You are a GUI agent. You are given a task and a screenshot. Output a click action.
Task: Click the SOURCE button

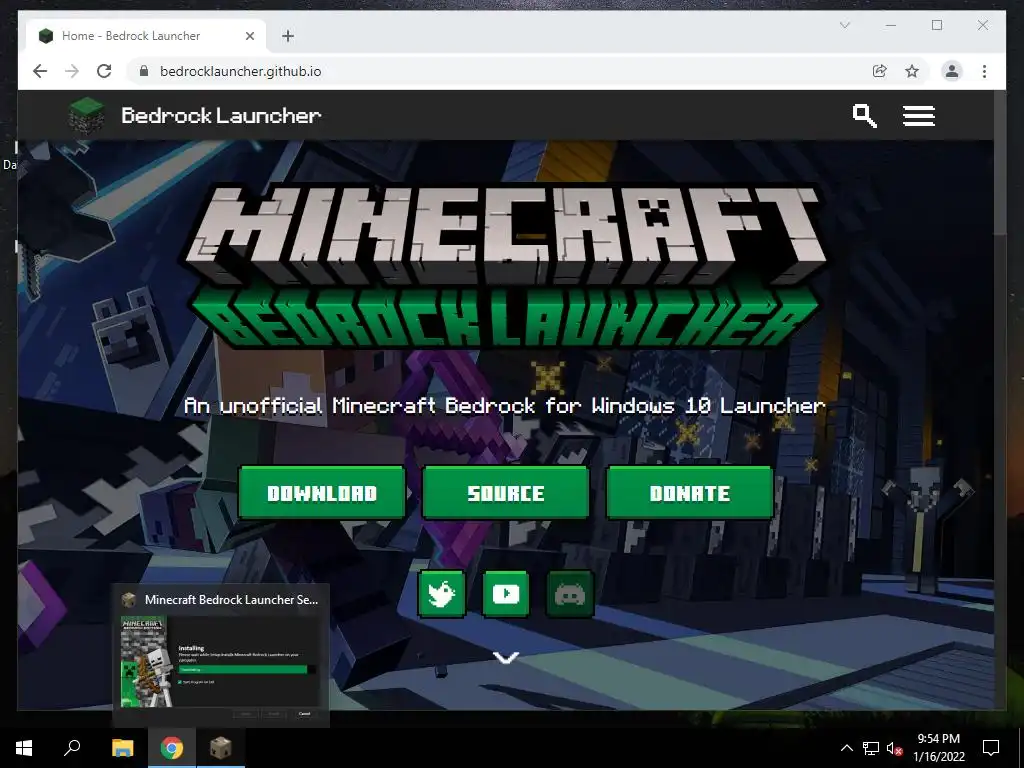[x=506, y=493]
